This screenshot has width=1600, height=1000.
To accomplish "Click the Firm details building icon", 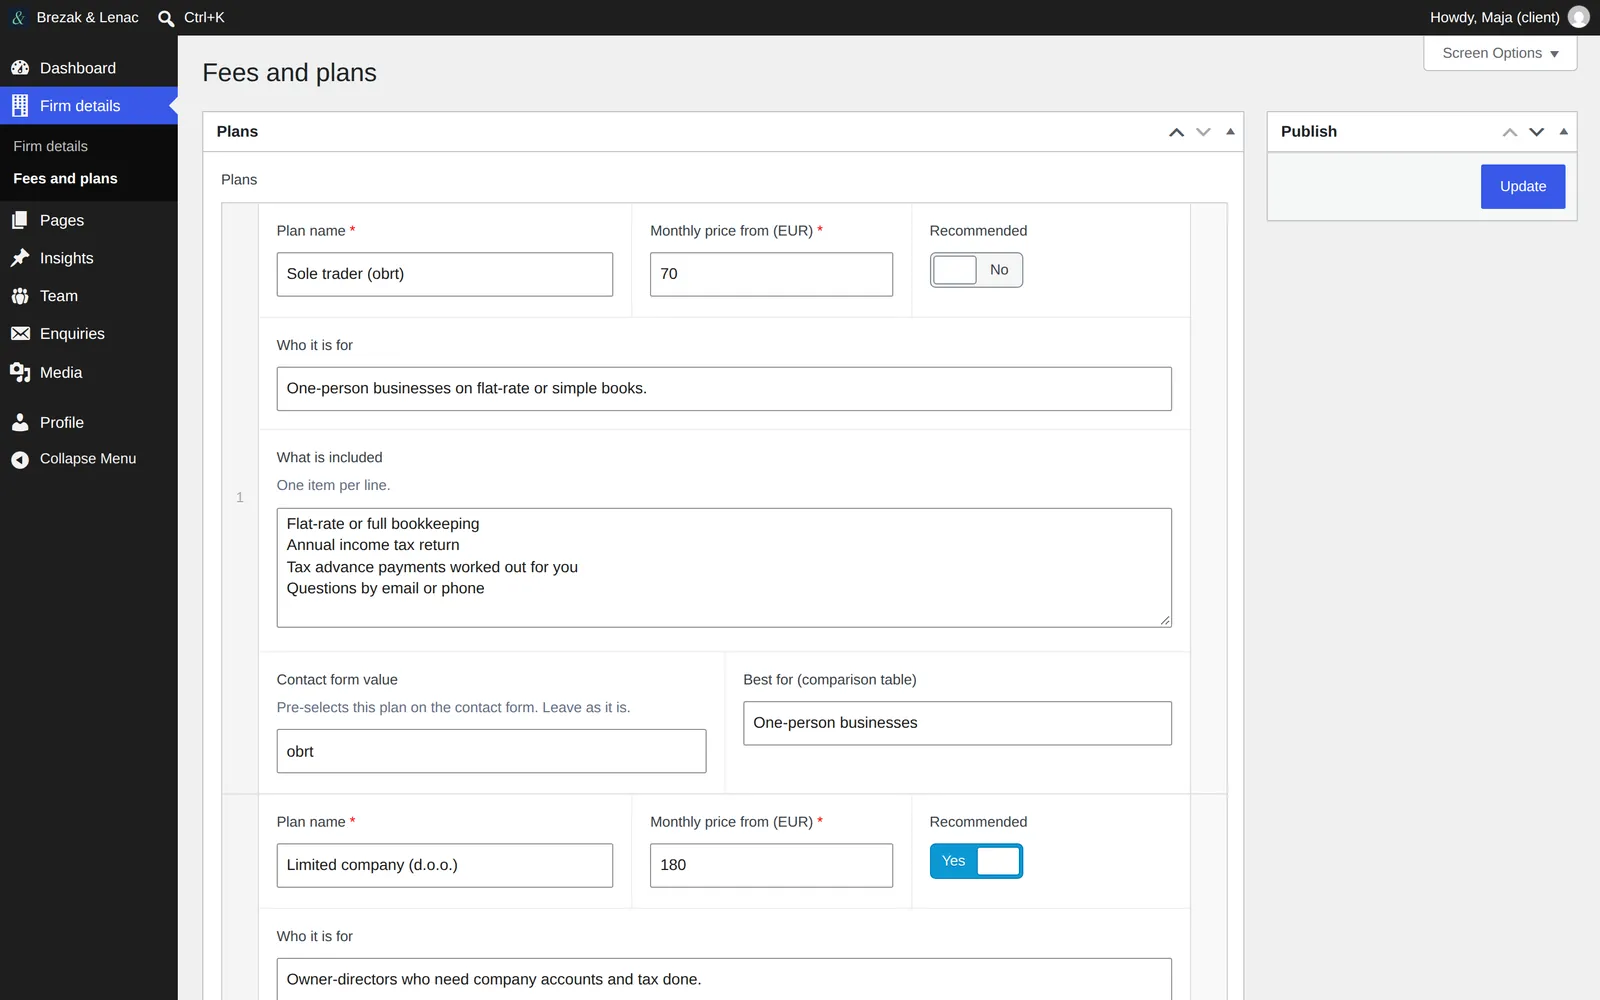I will pos(20,106).
